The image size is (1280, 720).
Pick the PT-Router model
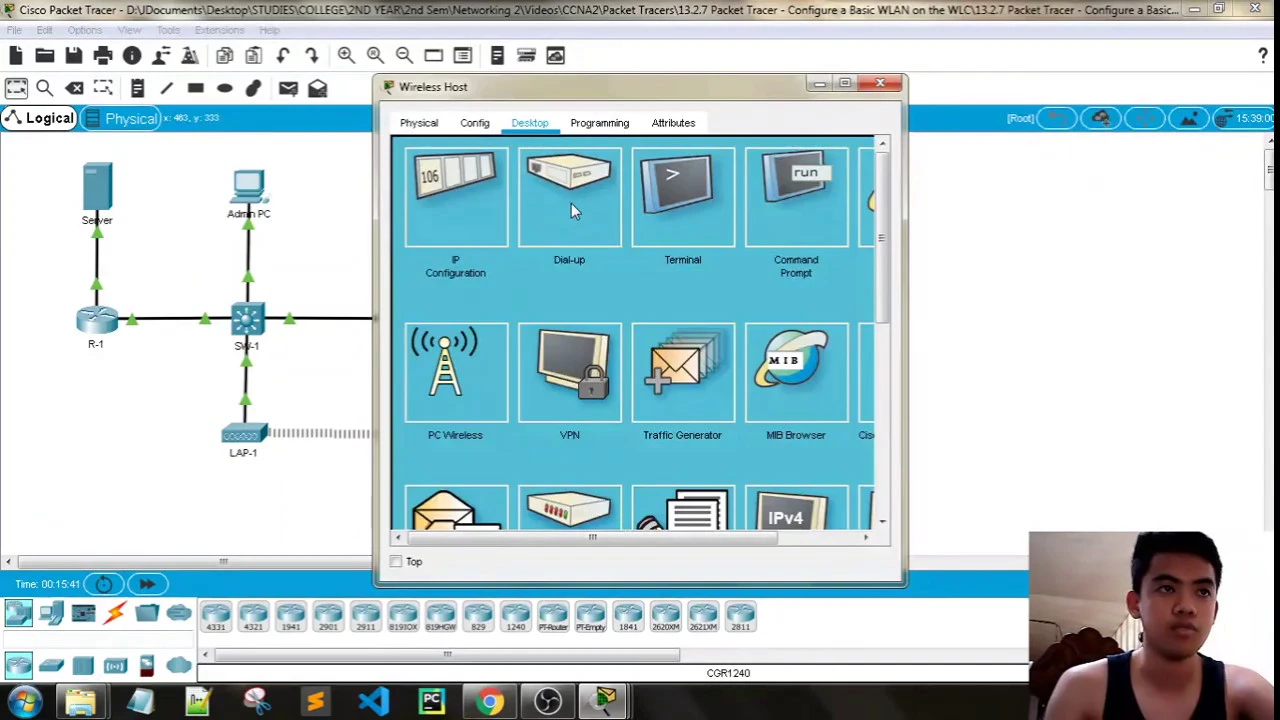(553, 617)
